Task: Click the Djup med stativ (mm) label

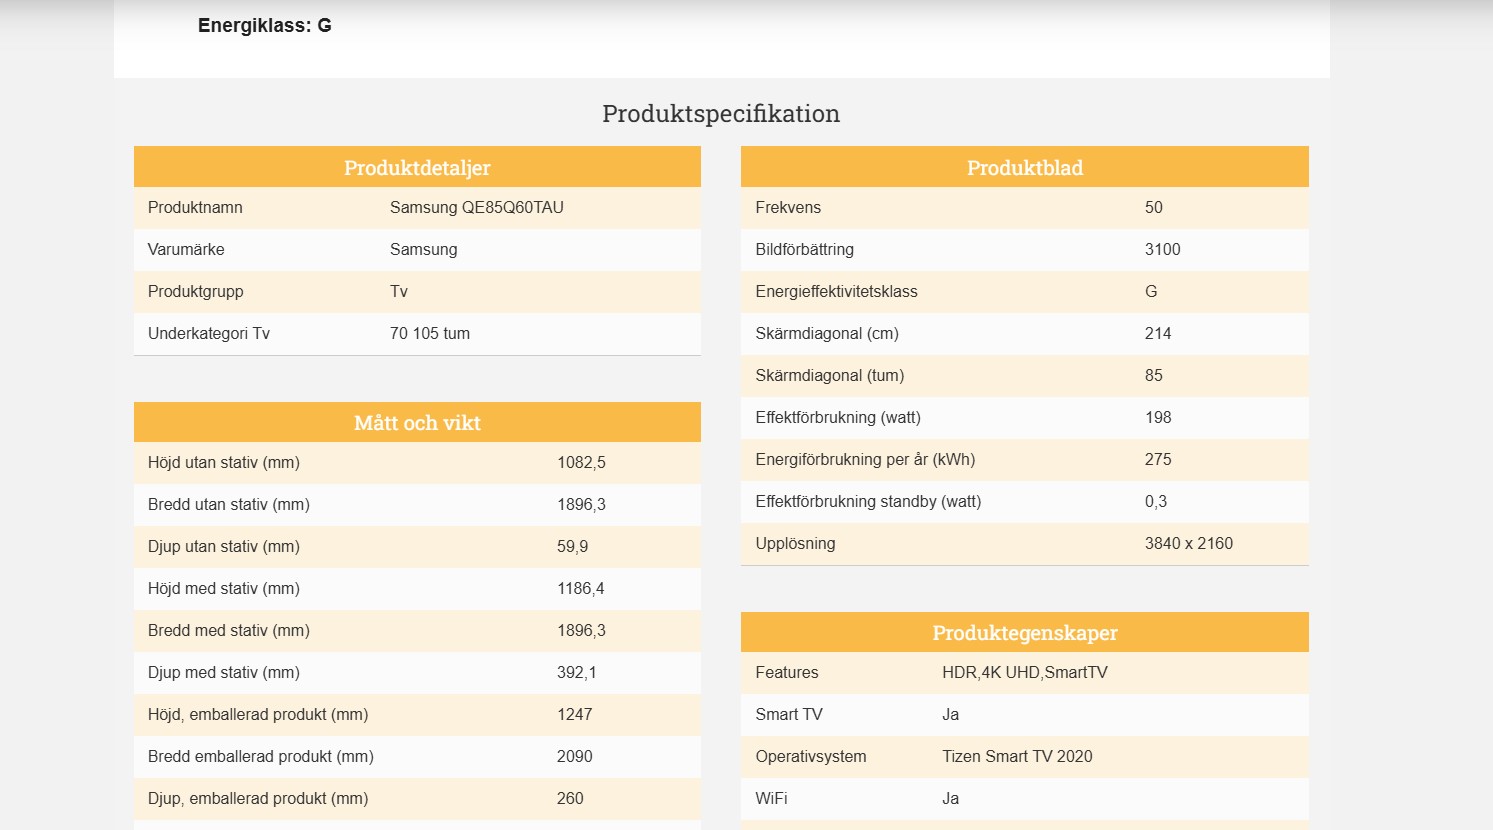Action: pos(224,673)
